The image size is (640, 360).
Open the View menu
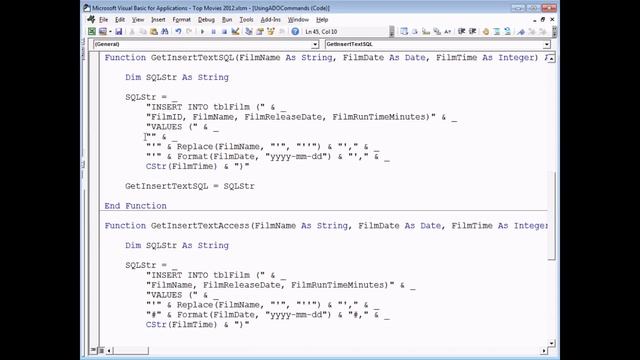[138, 20]
